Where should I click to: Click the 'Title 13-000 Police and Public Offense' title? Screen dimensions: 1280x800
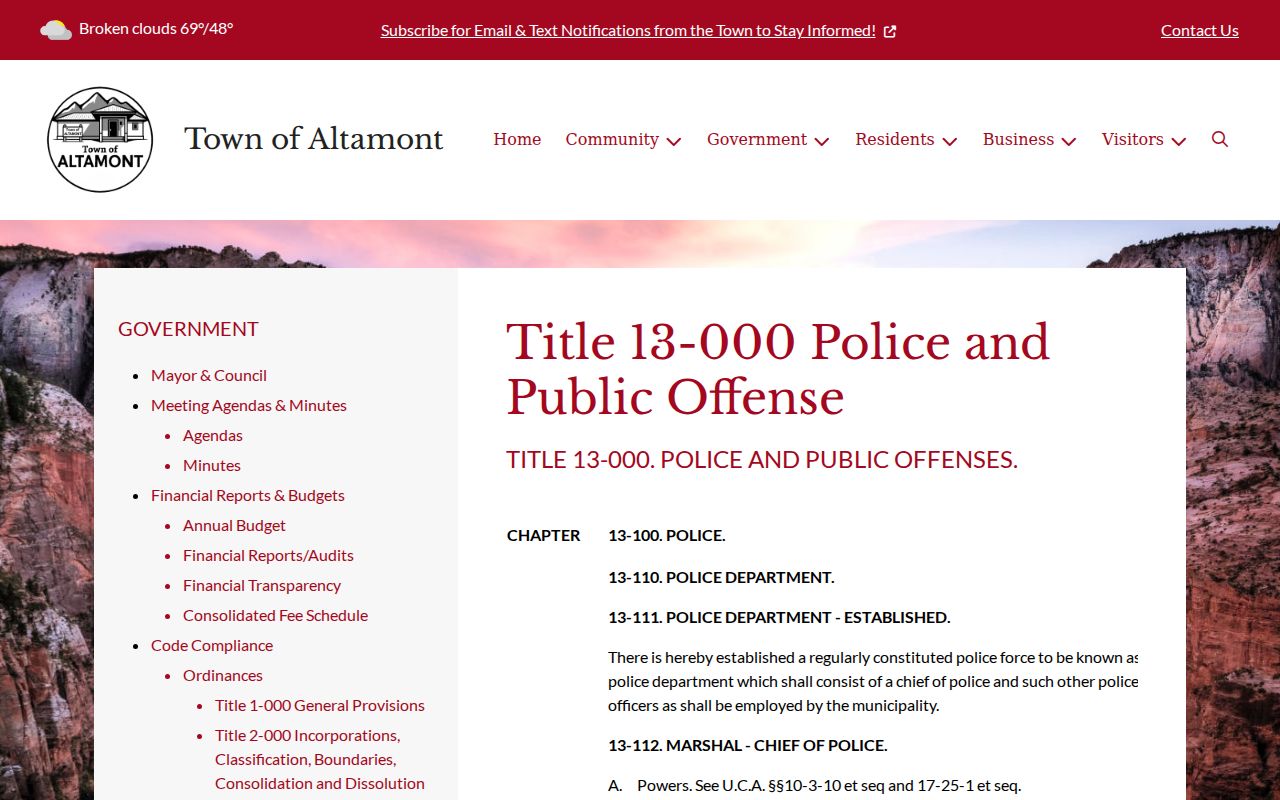(778, 369)
